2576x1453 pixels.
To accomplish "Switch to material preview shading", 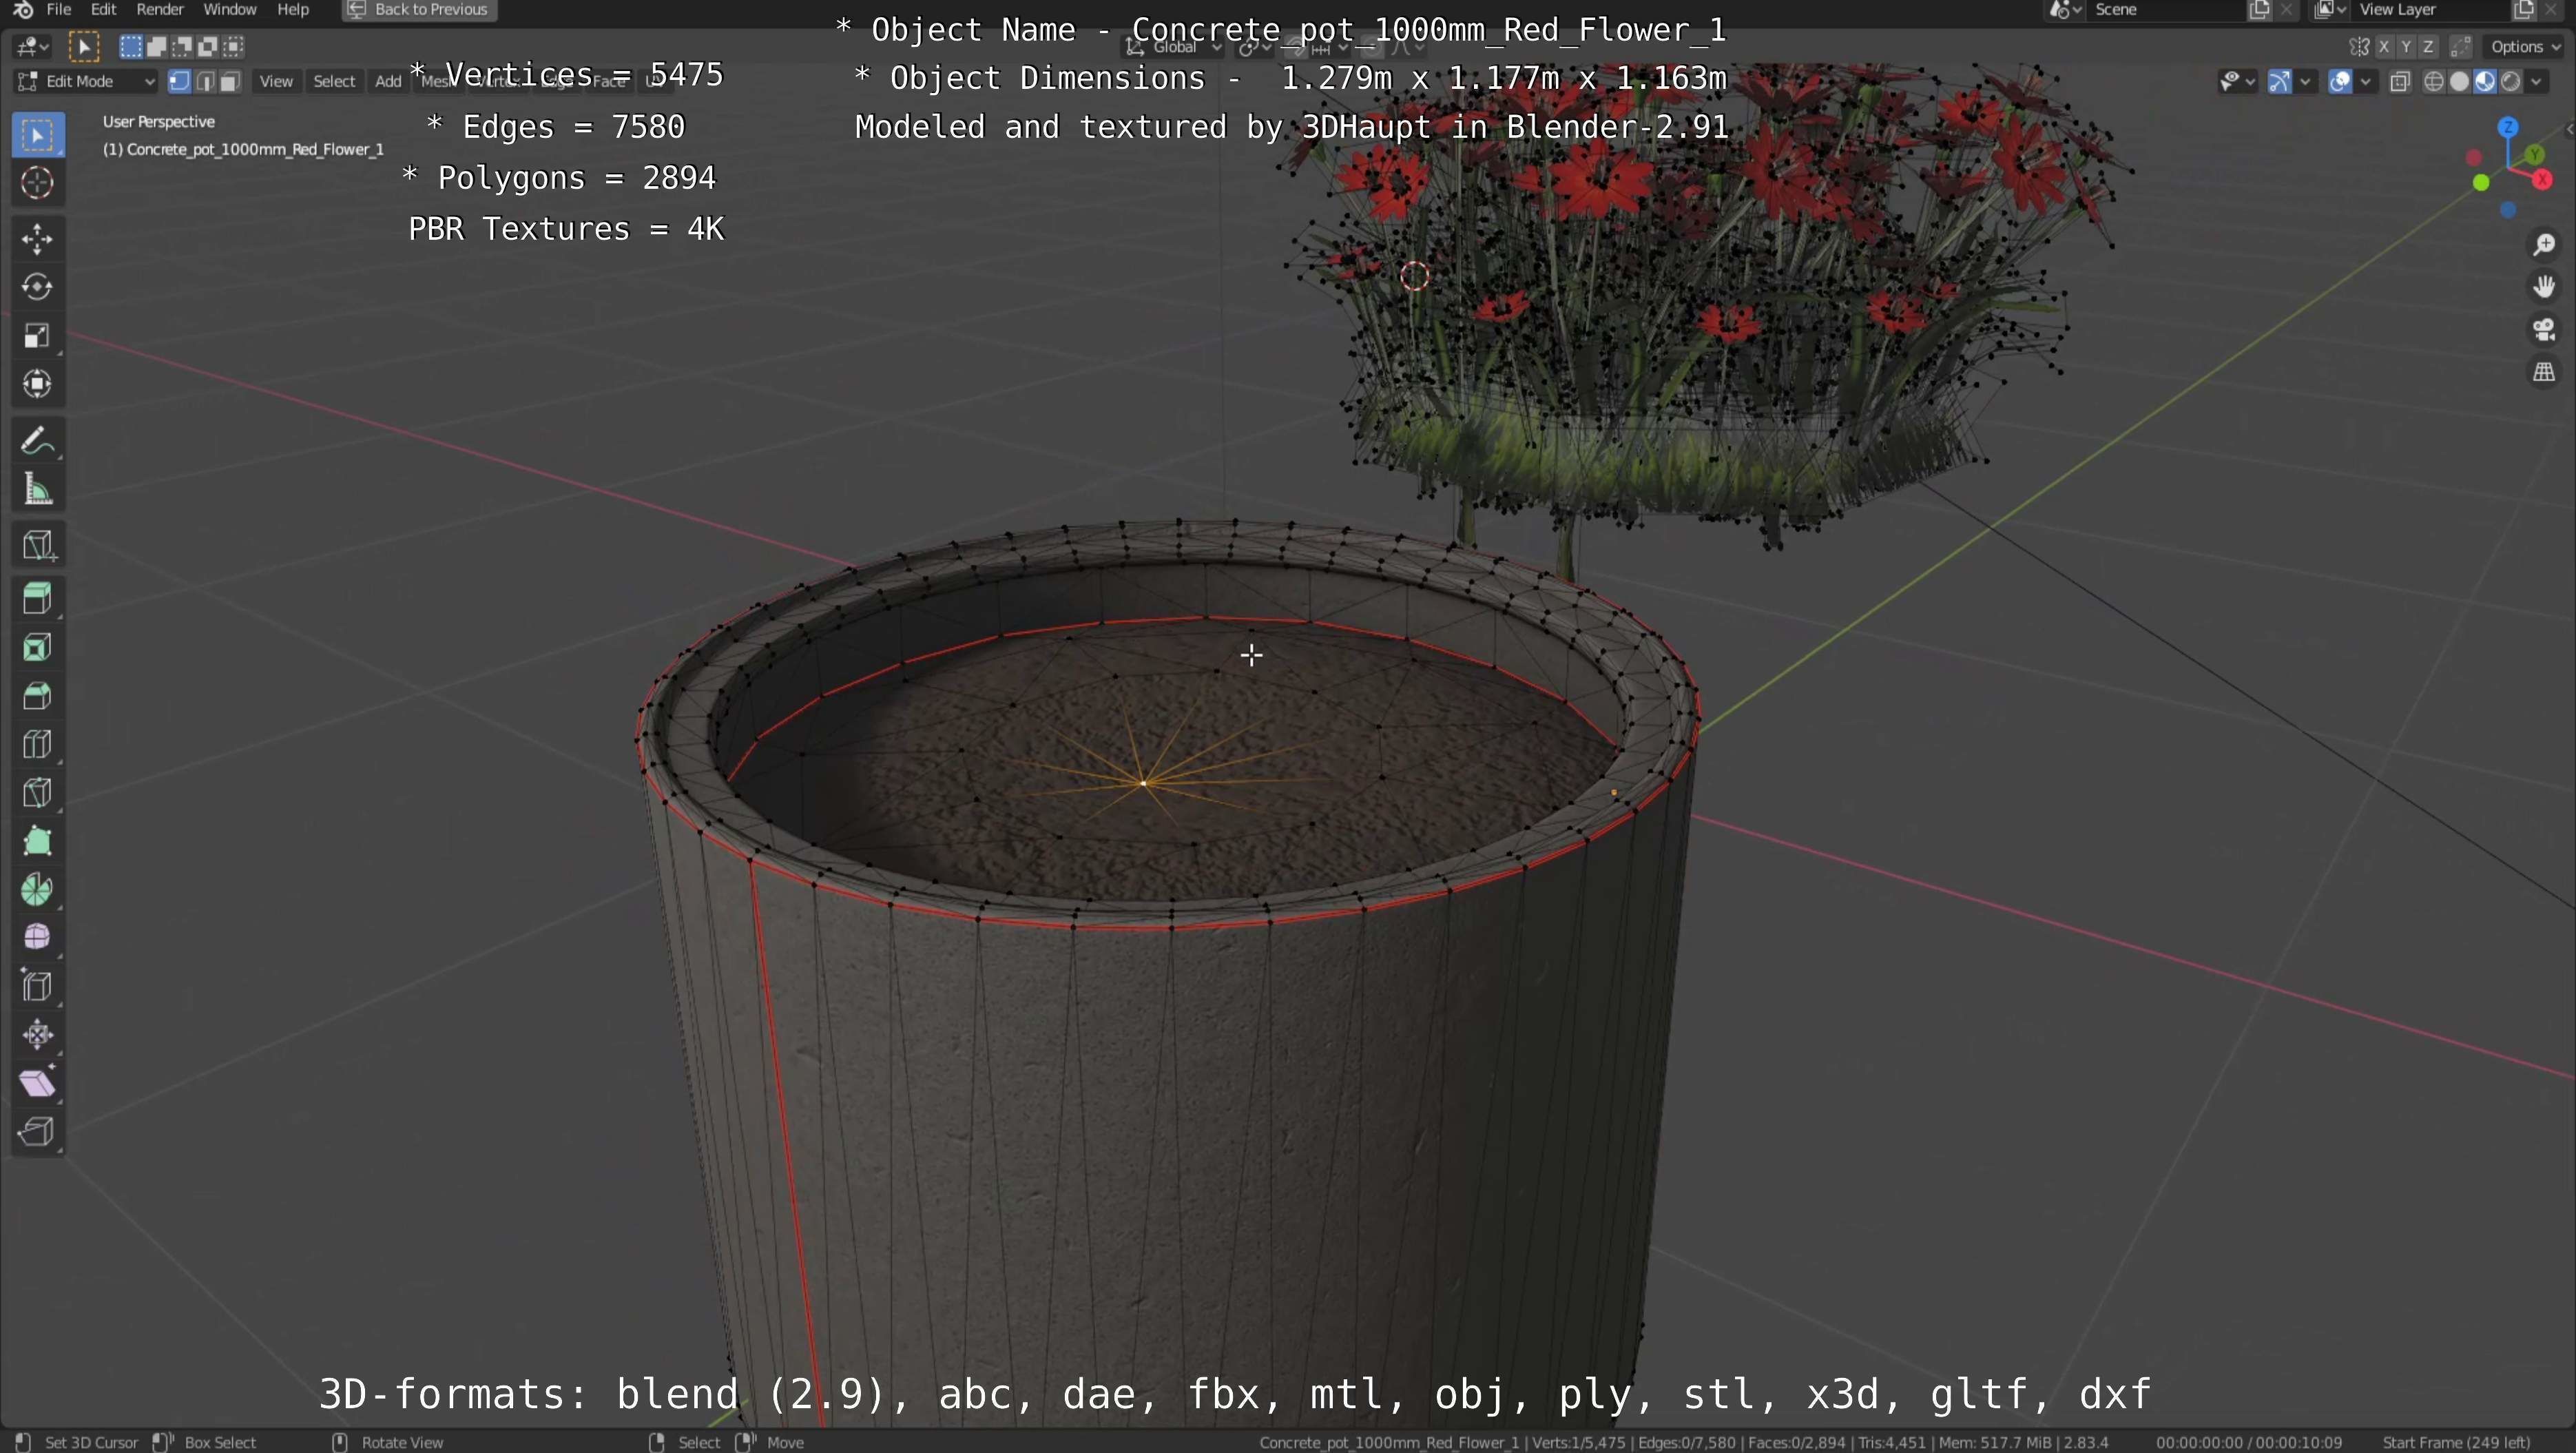I will [2485, 82].
